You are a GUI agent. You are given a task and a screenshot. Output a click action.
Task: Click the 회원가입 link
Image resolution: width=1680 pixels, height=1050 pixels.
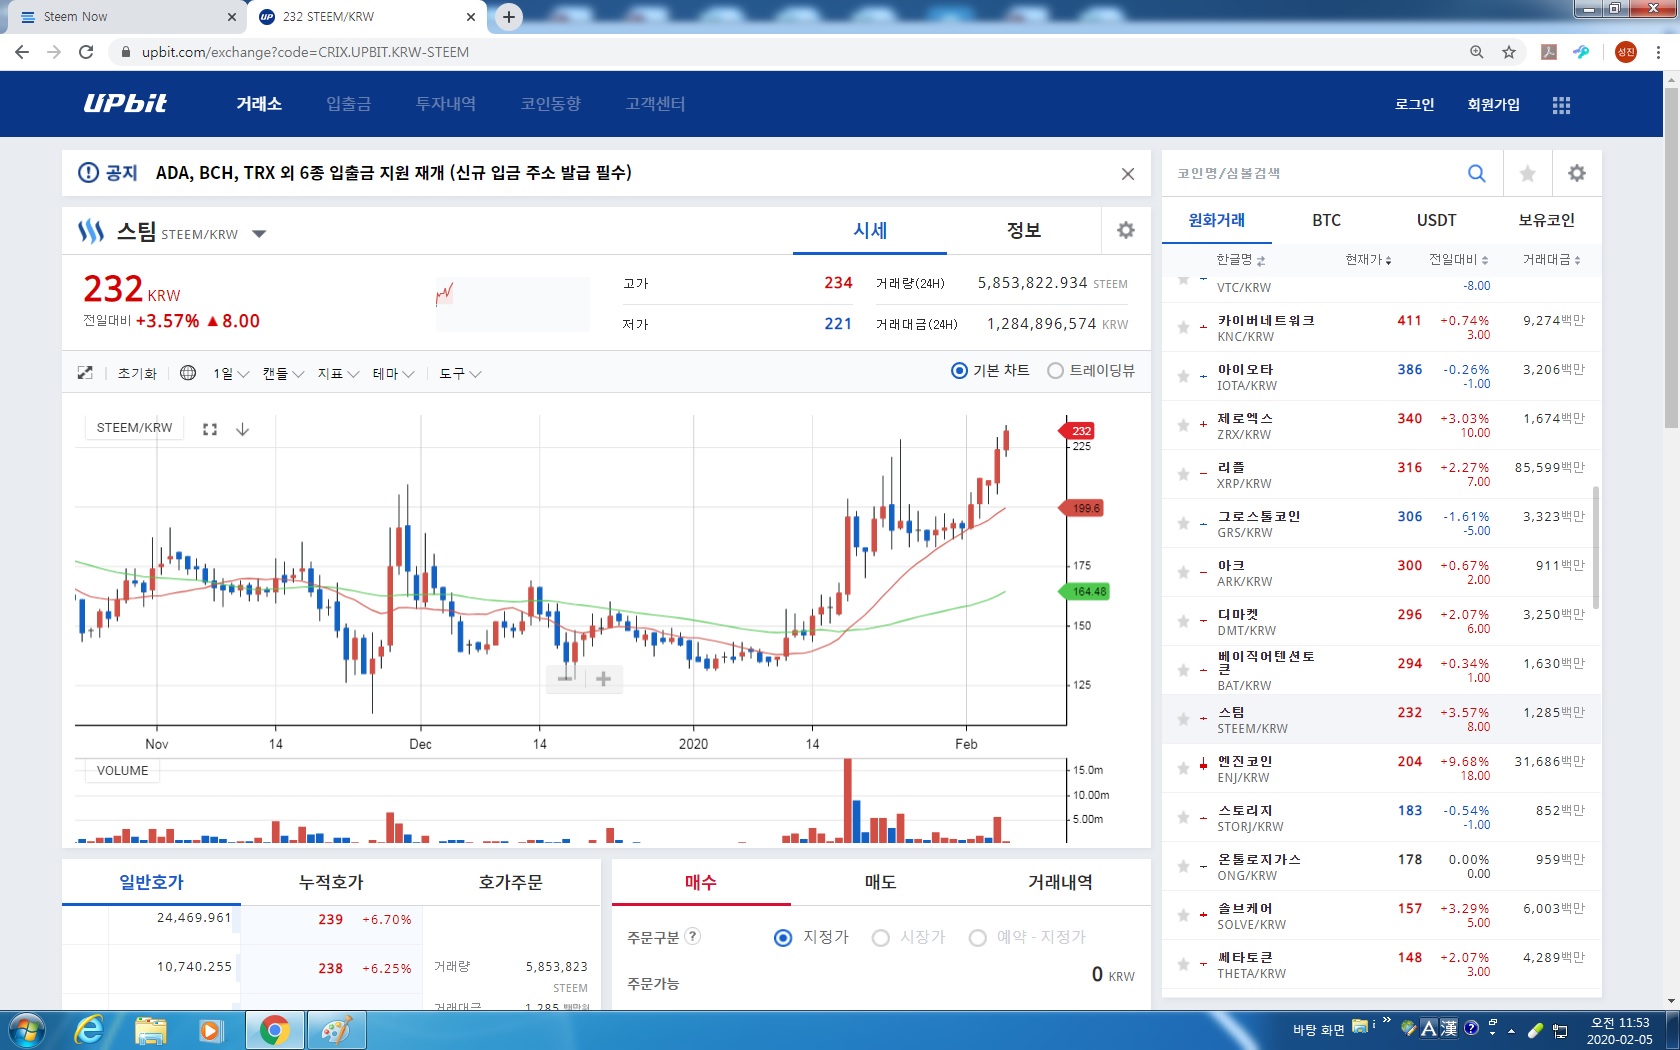click(x=1493, y=104)
